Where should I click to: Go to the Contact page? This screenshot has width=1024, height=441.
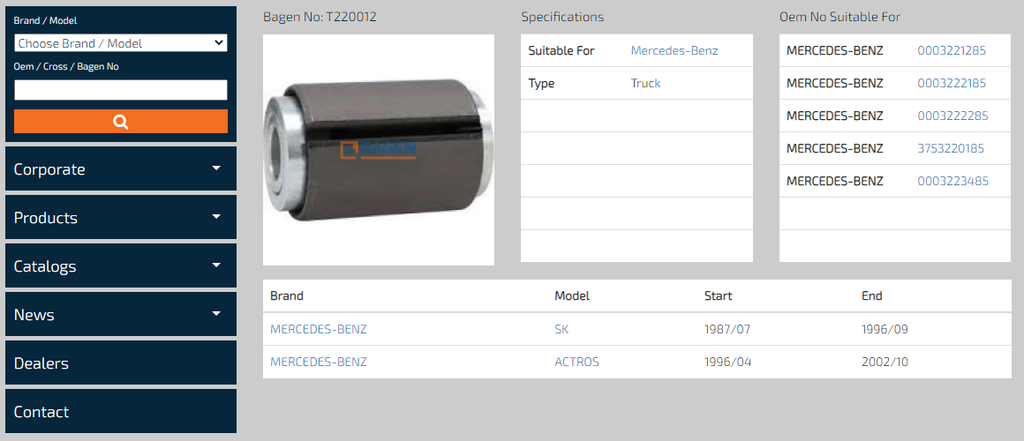click(42, 411)
